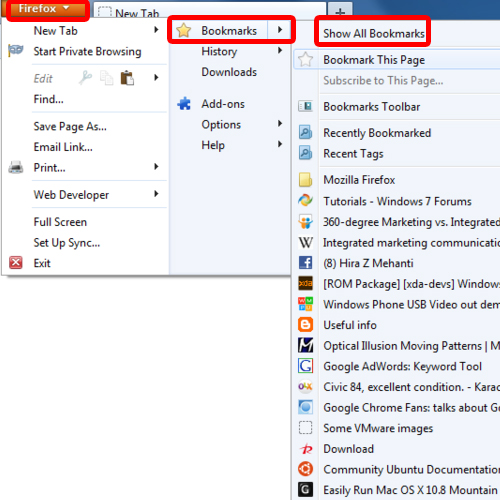The width and height of the screenshot is (500, 500).
Task: Expand the Help submenu arrow
Action: (280, 144)
